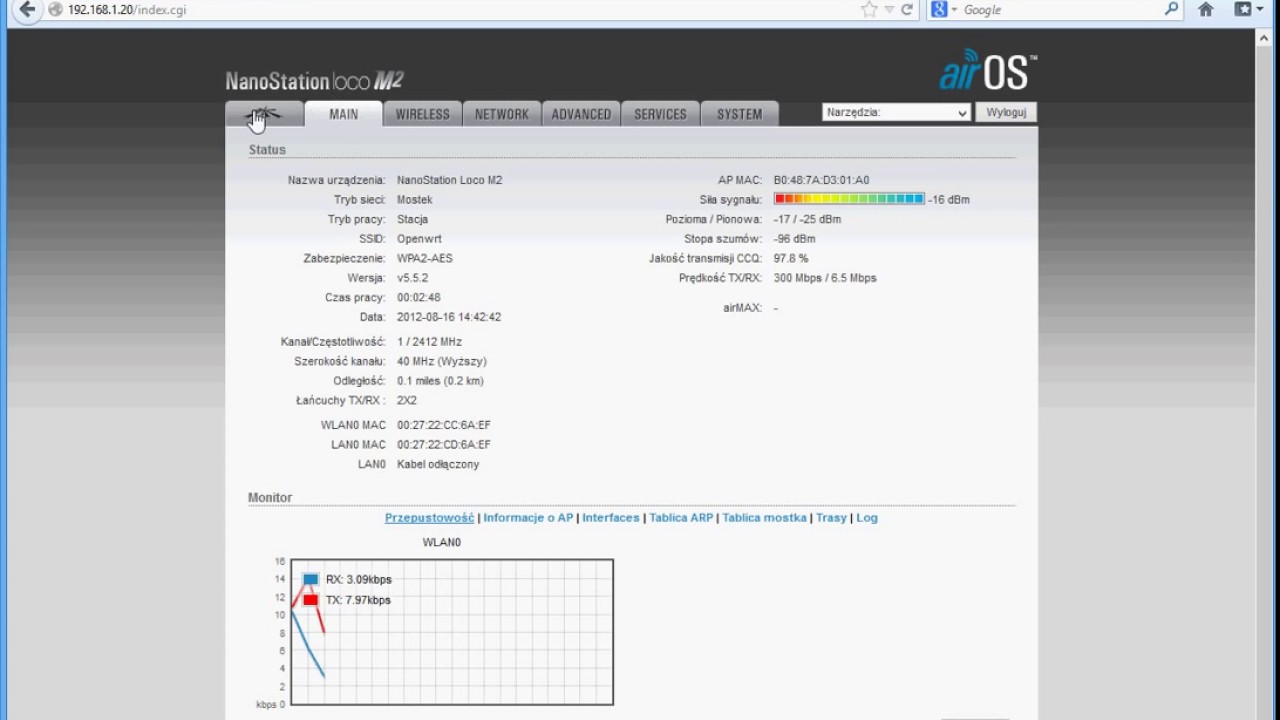Click the SSID value Openwrt
Screen dimensions: 1280x720
[x=419, y=239]
